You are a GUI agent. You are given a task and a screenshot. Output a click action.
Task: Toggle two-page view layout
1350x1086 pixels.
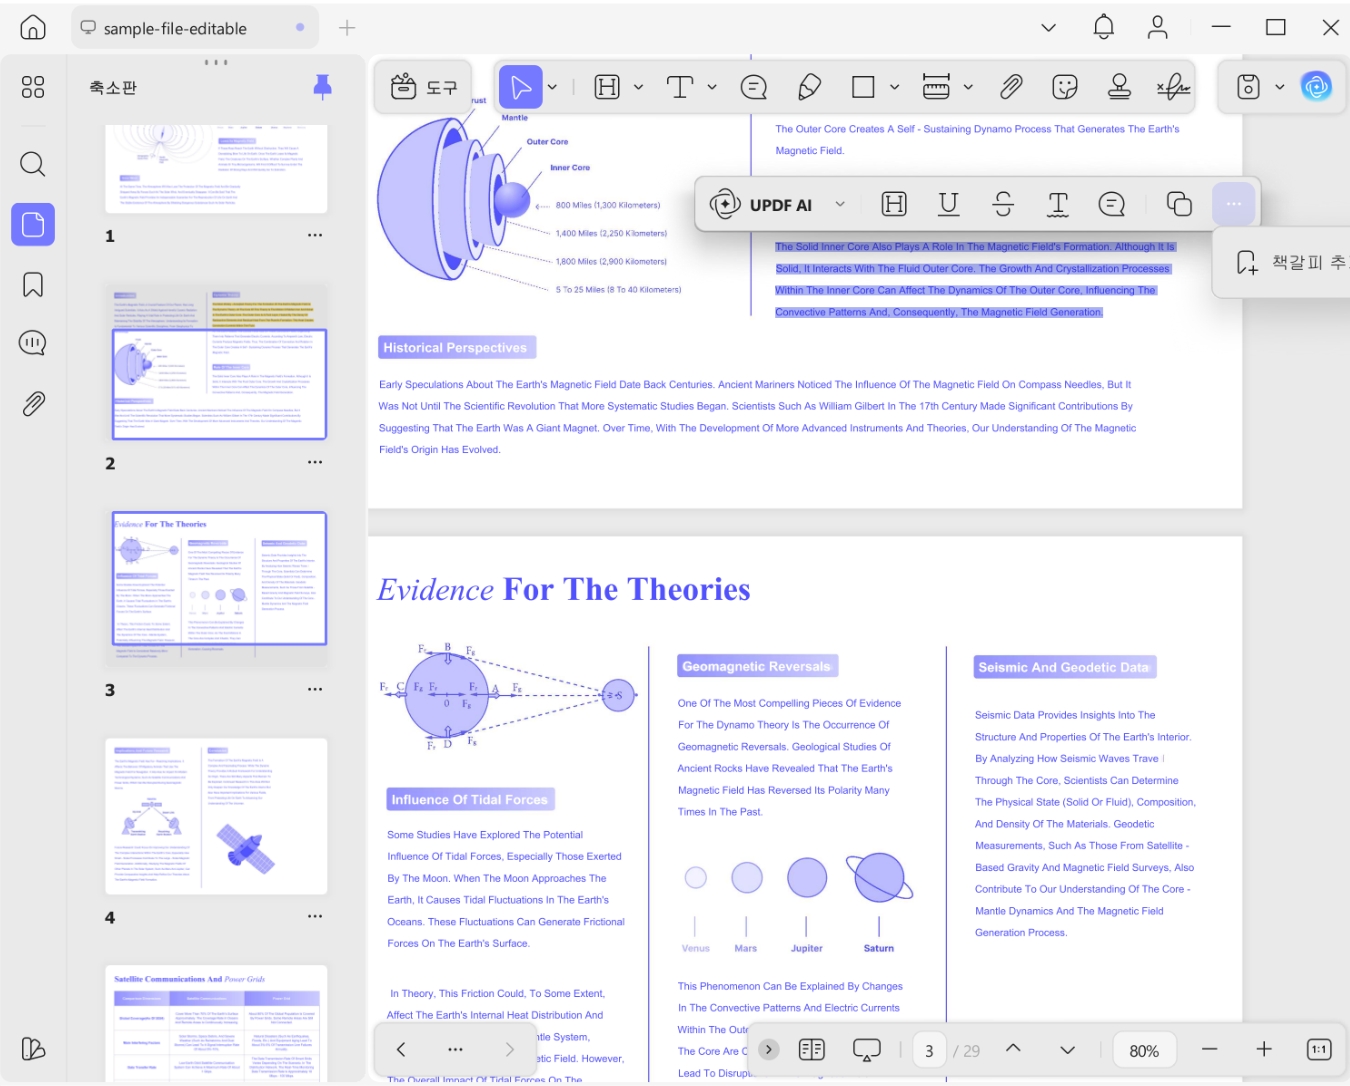pyautogui.click(x=812, y=1050)
